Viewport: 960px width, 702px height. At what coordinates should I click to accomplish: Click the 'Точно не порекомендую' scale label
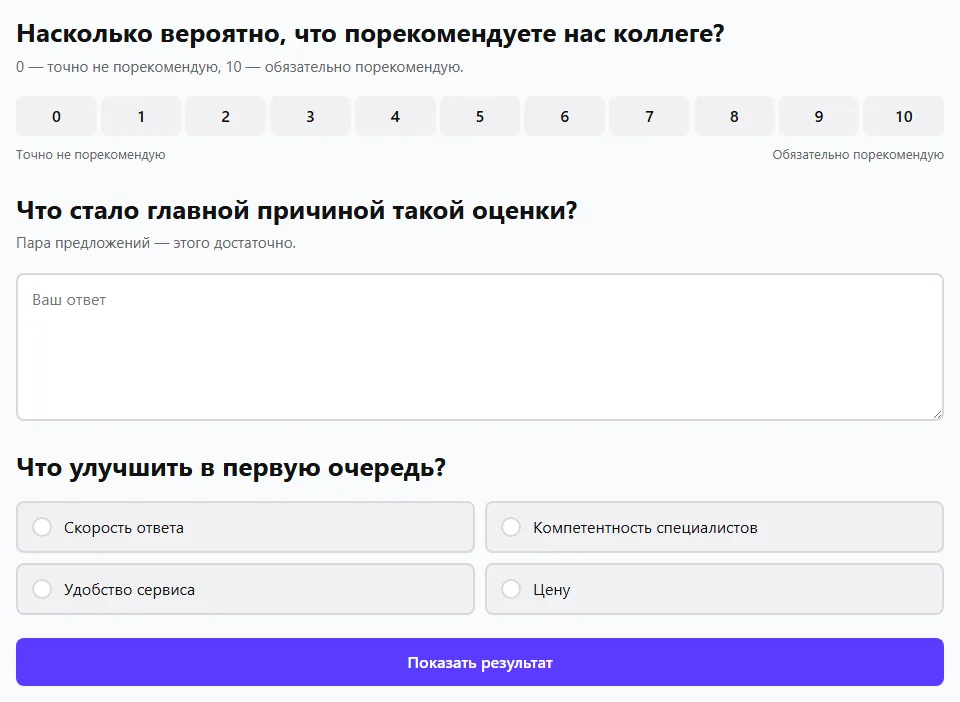91,155
